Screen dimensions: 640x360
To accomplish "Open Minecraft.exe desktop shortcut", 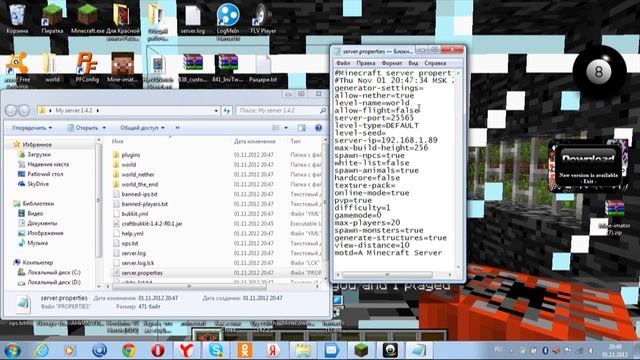I will tap(87, 18).
